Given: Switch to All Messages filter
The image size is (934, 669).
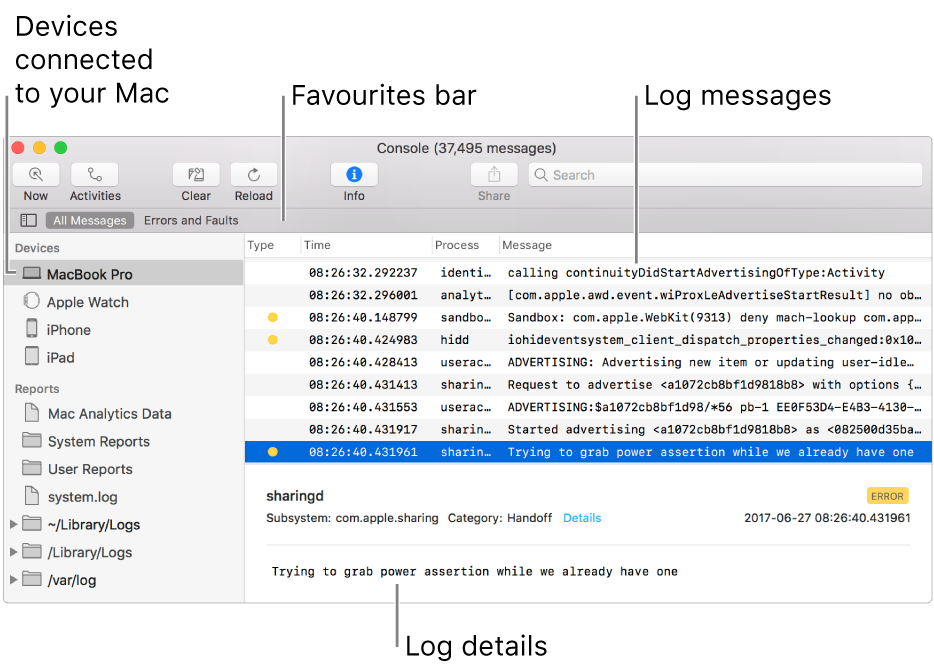Looking at the screenshot, I should coord(90,220).
